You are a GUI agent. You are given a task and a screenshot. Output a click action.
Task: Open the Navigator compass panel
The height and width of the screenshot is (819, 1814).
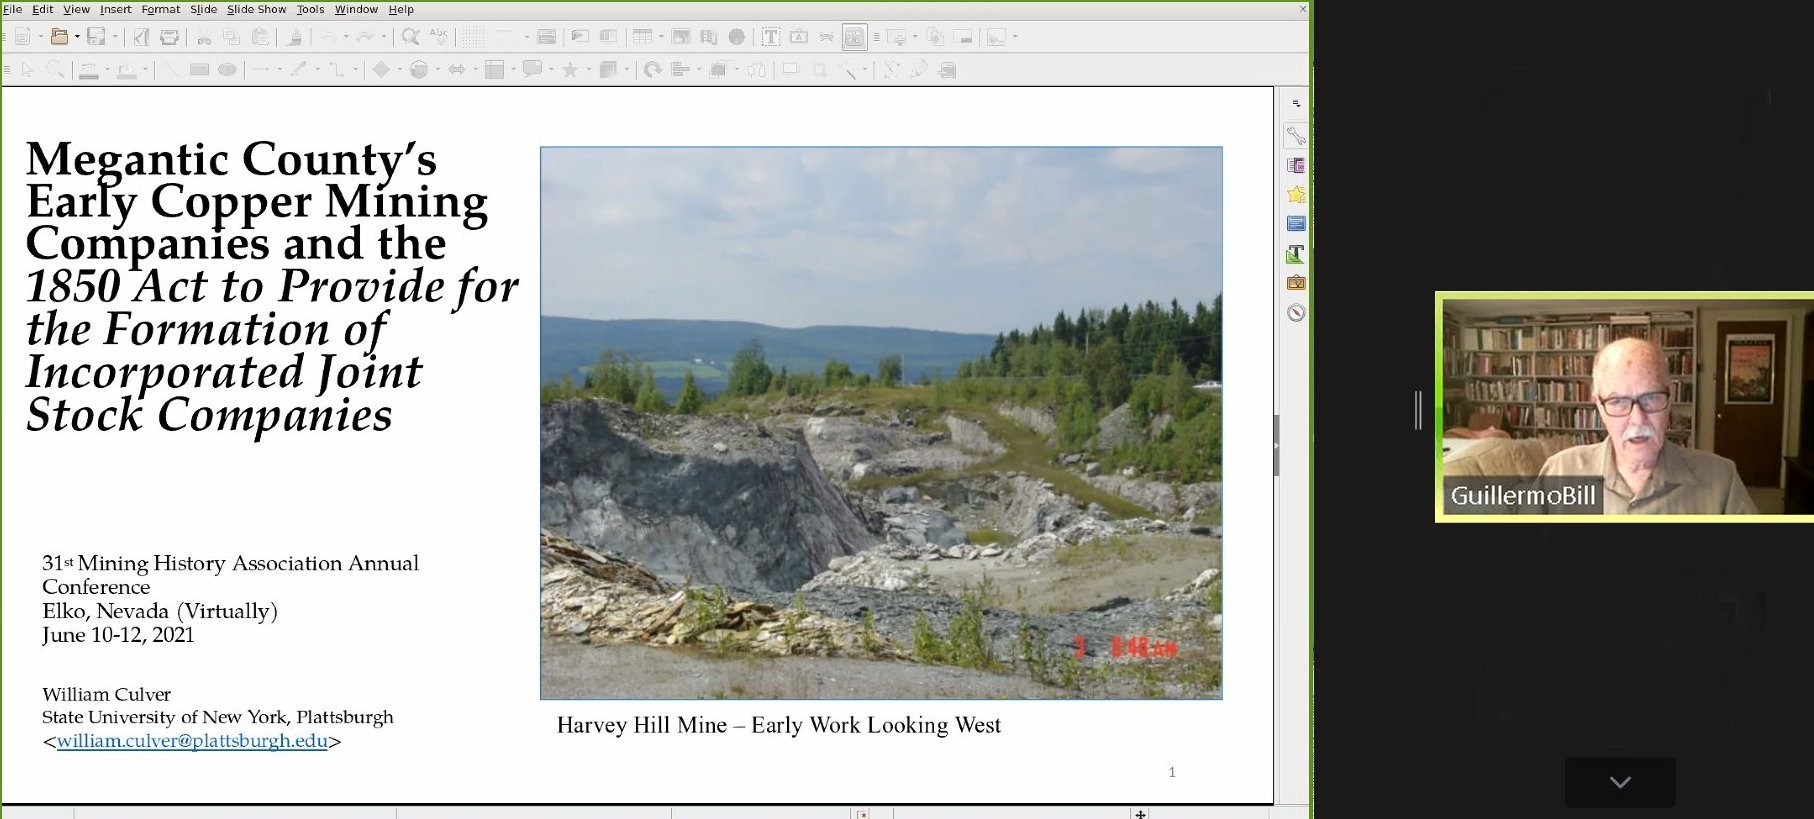[1296, 313]
